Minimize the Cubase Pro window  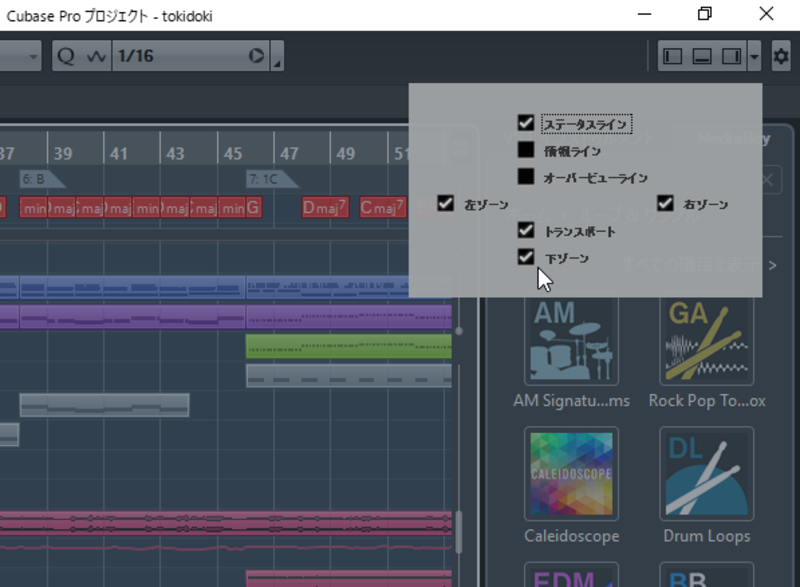[645, 14]
